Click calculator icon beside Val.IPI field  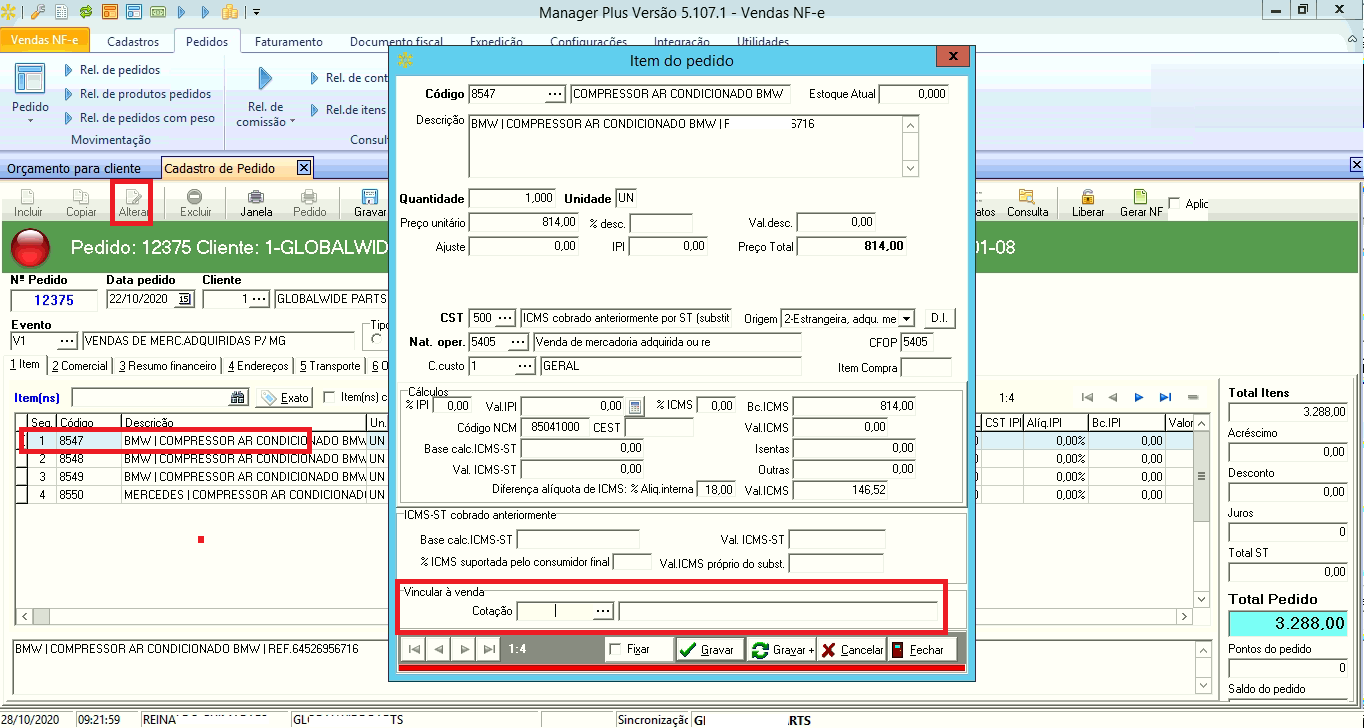tap(635, 406)
